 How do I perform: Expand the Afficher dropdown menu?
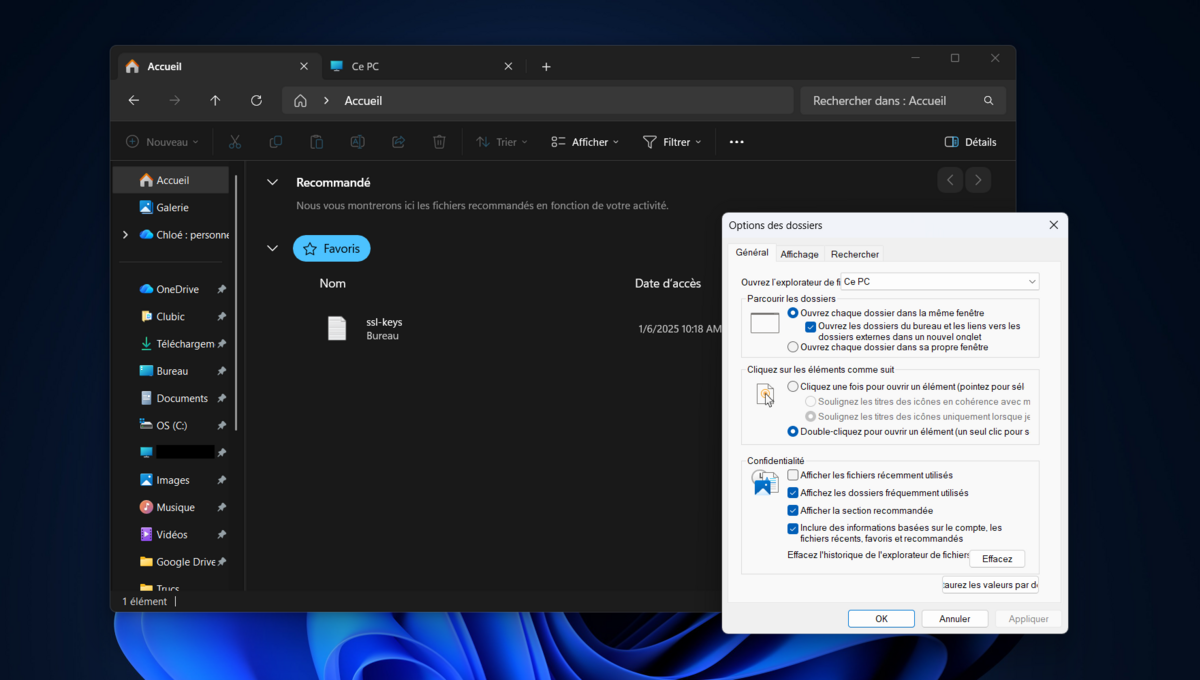point(585,142)
